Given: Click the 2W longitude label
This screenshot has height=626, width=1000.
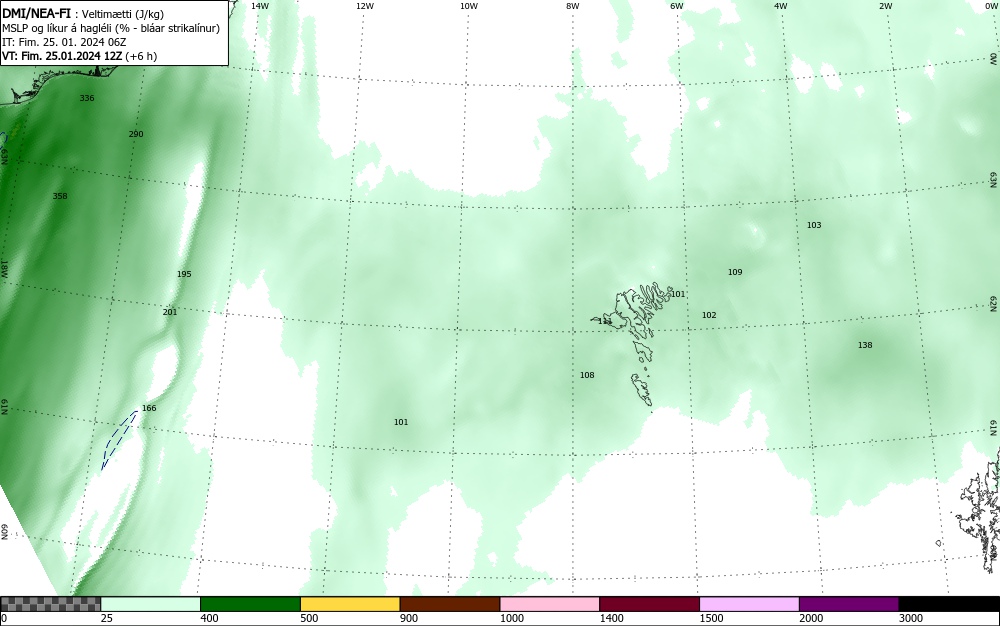Looking at the screenshot, I should click(885, 6).
